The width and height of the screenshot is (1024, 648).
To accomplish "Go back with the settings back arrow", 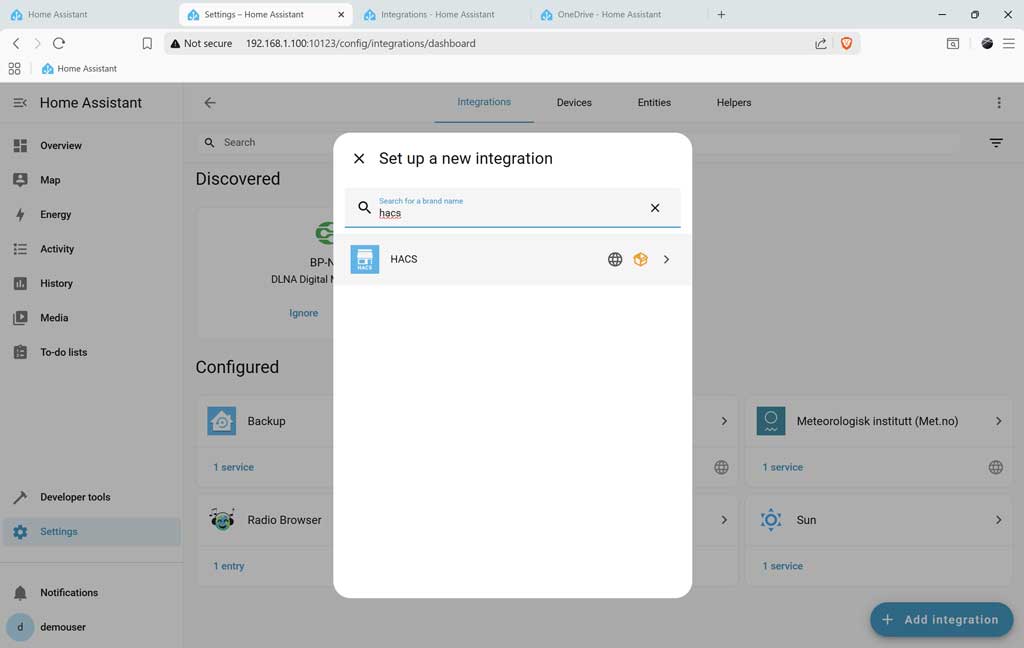I will click(210, 103).
